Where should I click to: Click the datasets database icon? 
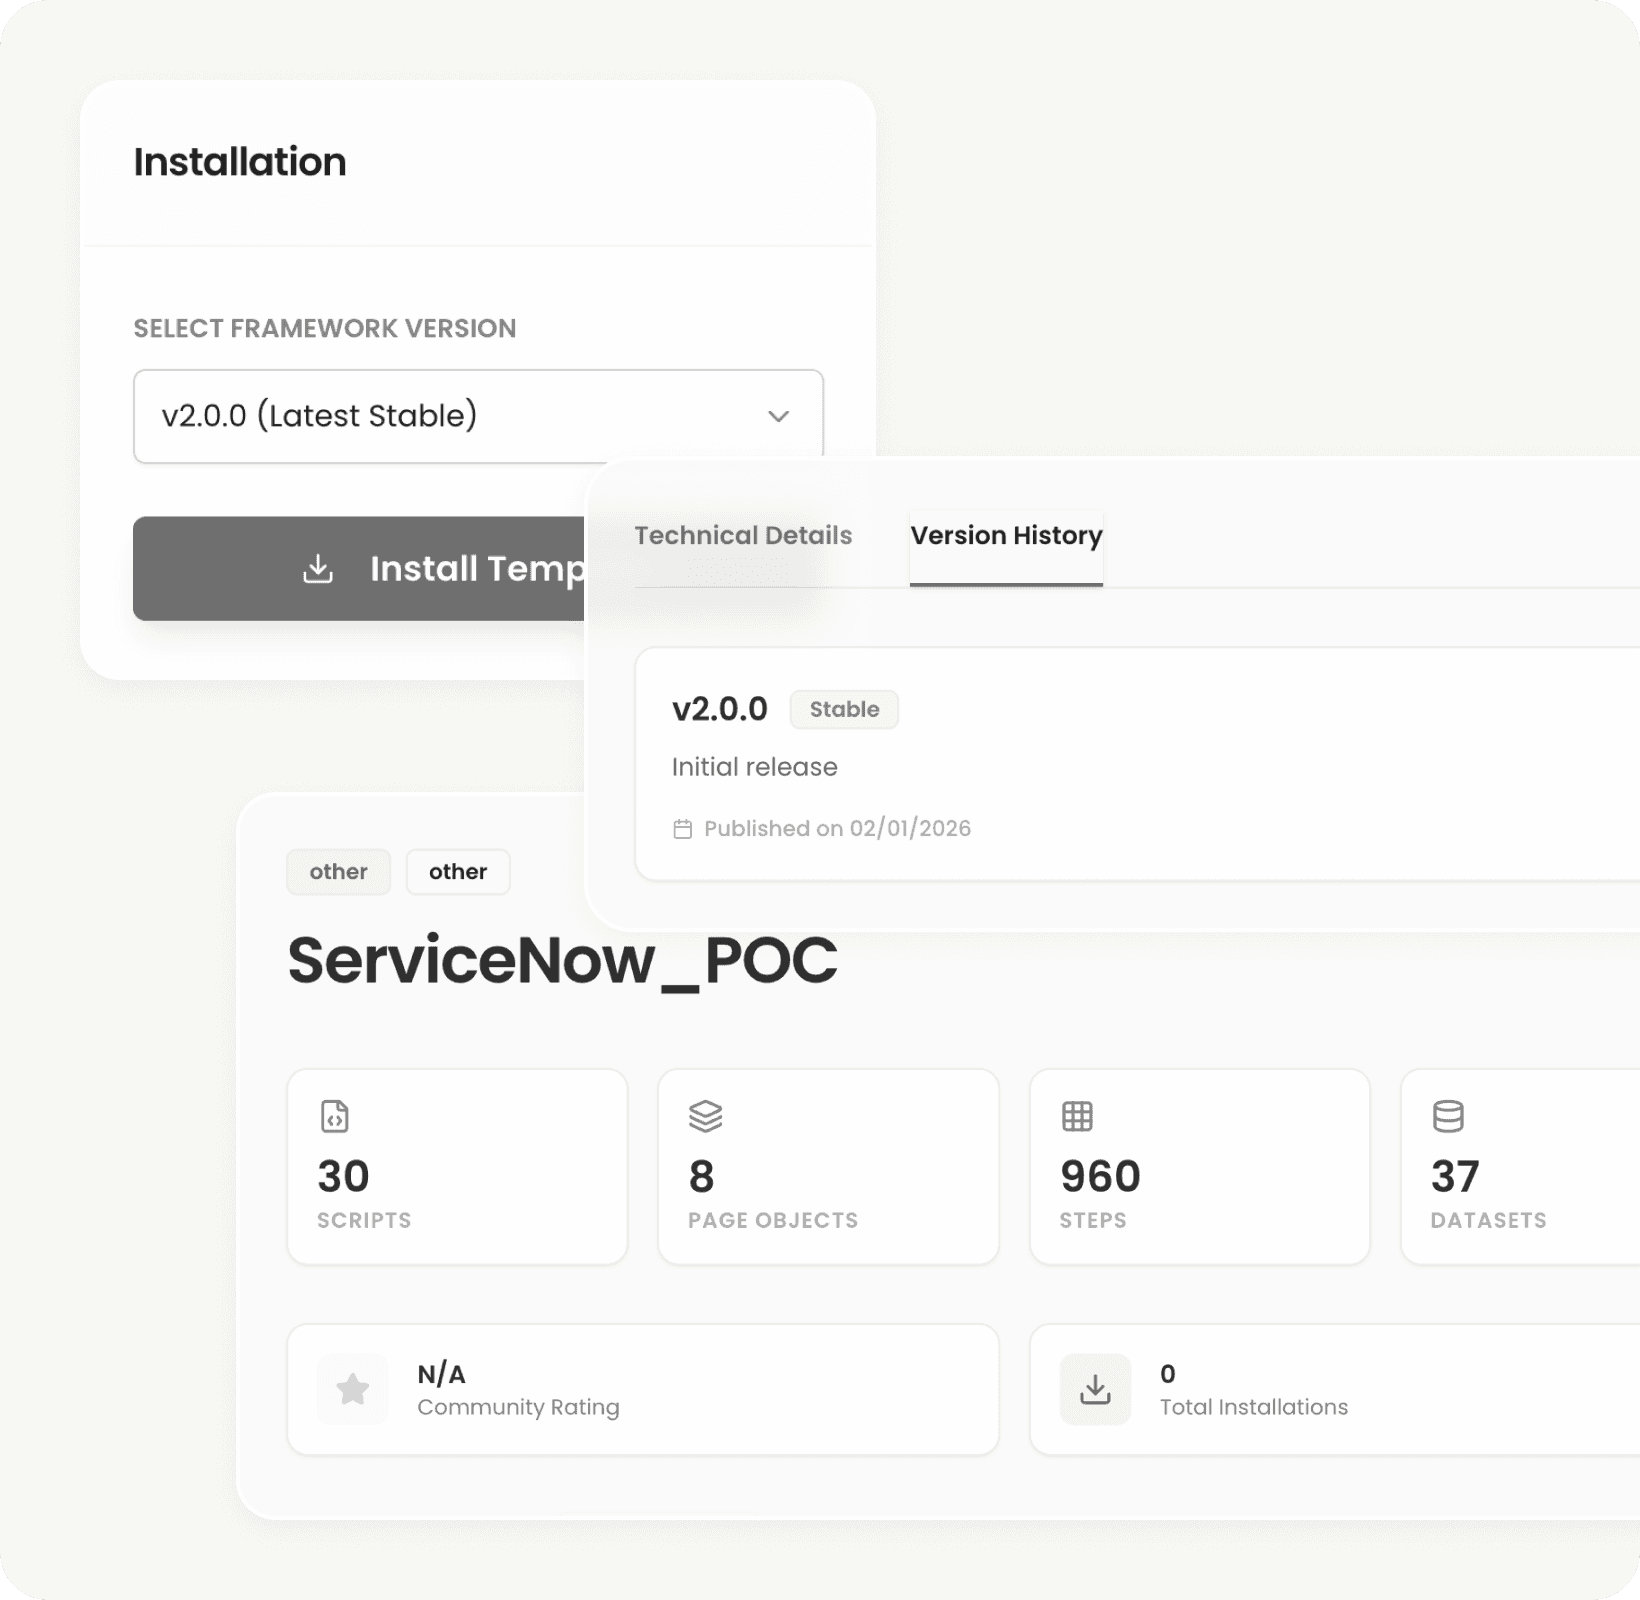coord(1448,1118)
